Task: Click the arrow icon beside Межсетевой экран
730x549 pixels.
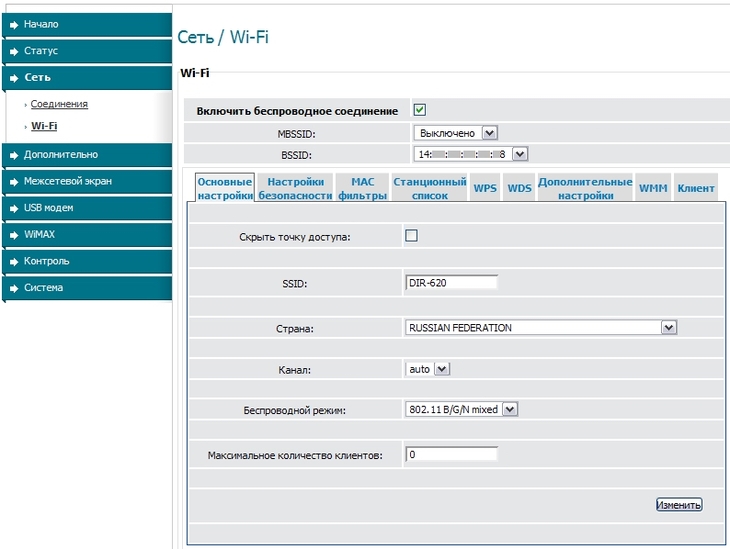Action: pos(14,182)
